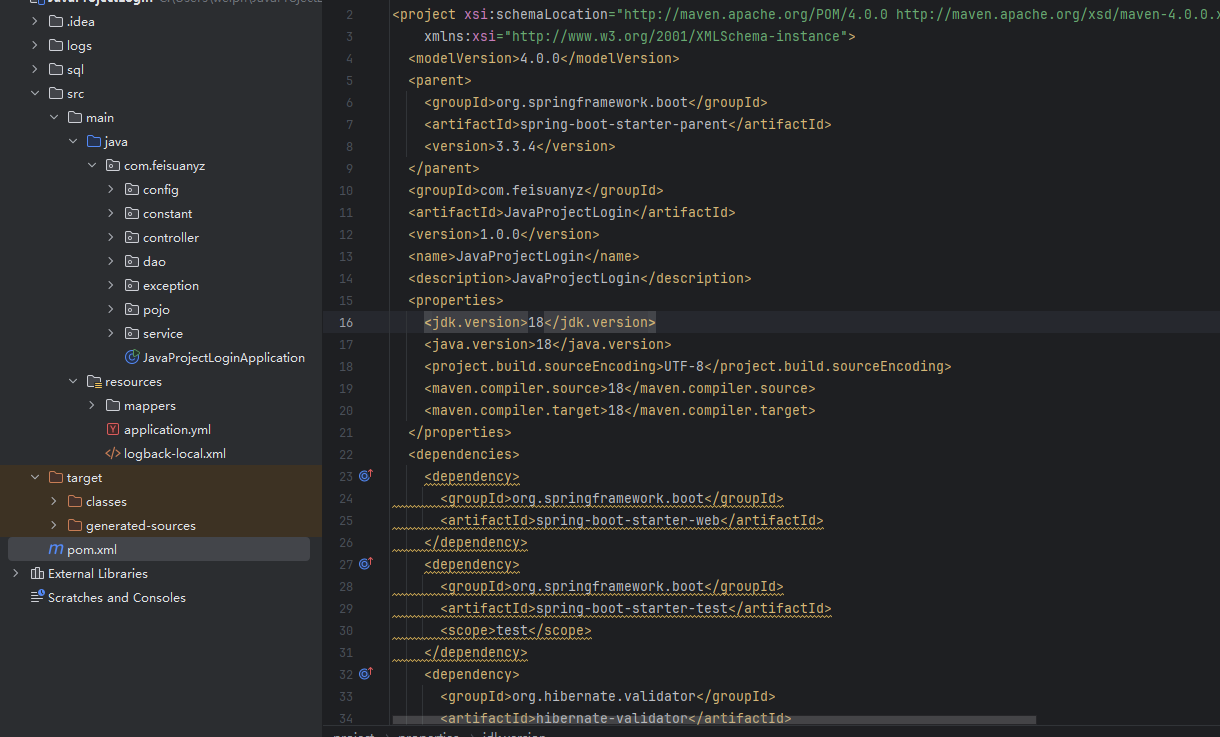Expand the dao package arrow

pyautogui.click(x=111, y=261)
